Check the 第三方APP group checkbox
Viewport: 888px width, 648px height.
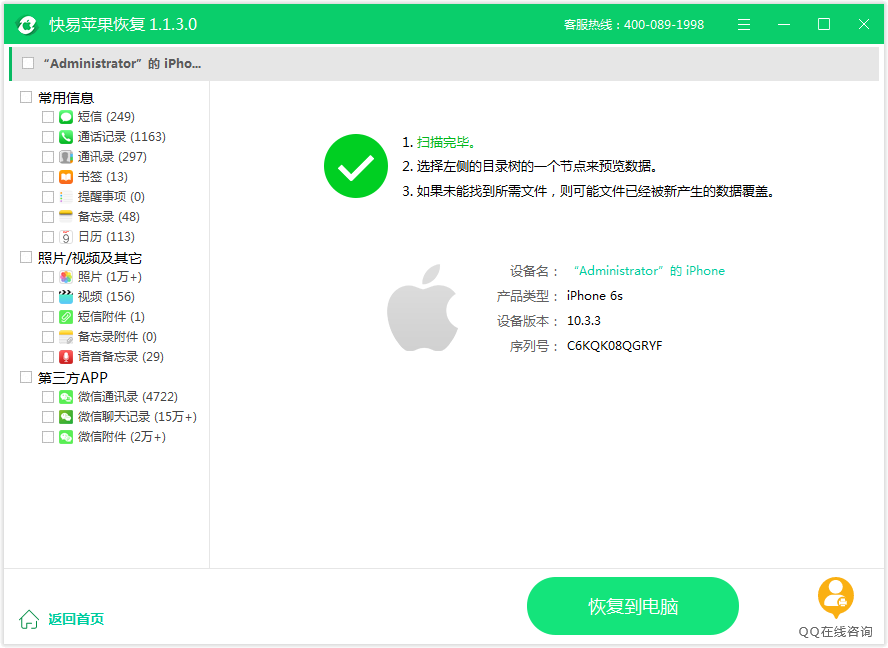pos(26,377)
